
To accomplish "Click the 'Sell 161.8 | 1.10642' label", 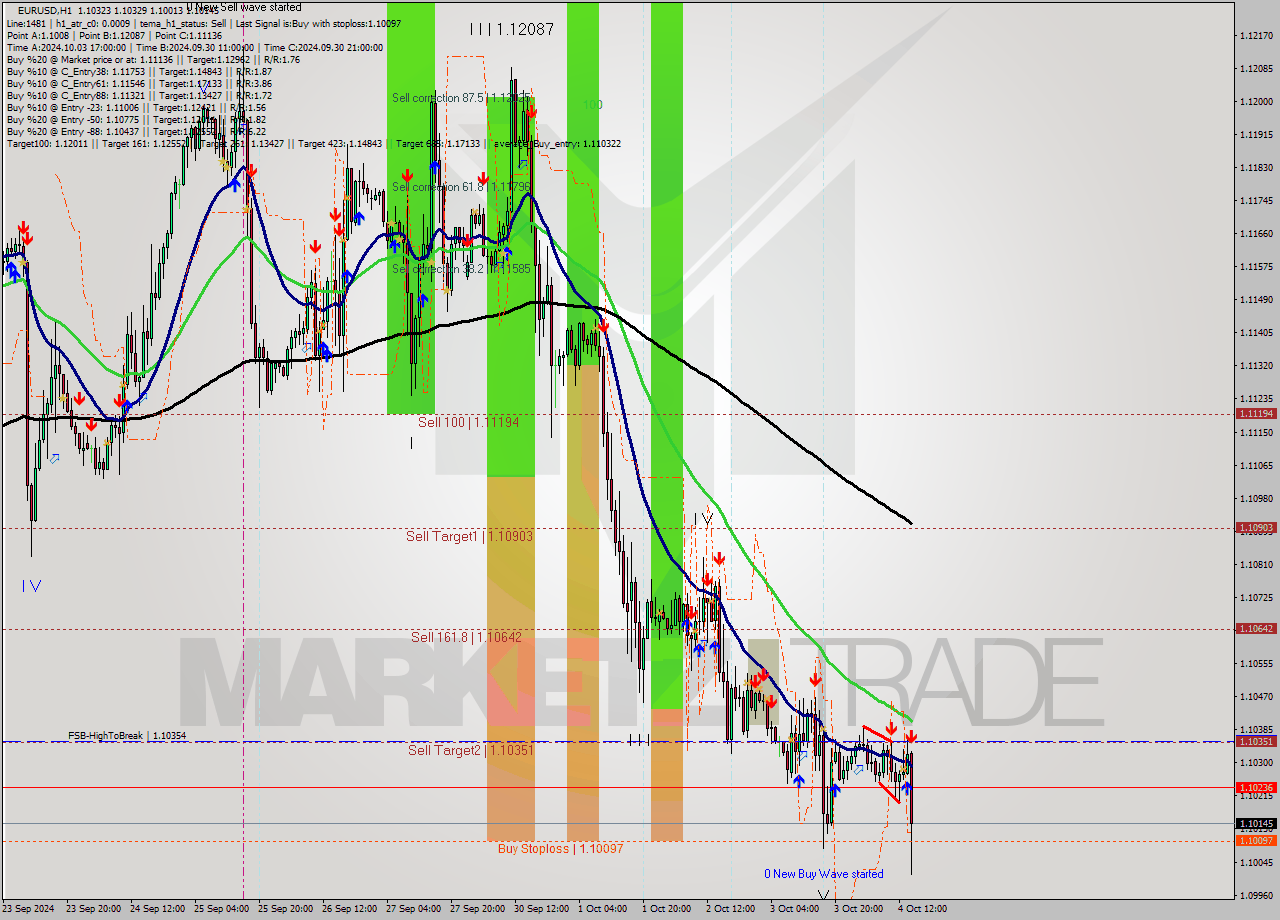I will point(466,637).
